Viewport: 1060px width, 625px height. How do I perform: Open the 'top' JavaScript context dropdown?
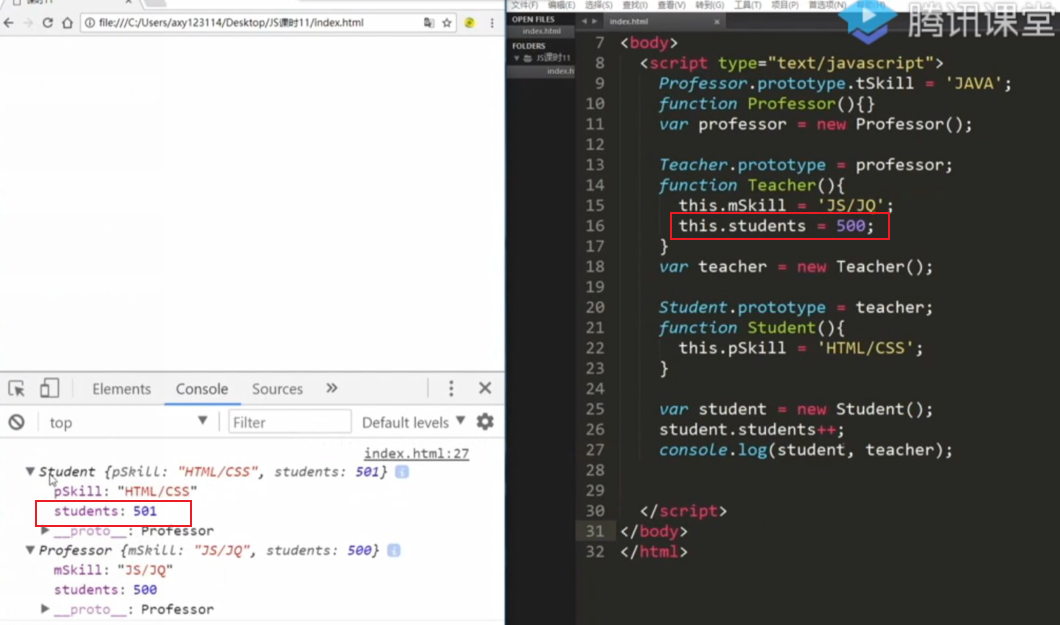click(127, 422)
